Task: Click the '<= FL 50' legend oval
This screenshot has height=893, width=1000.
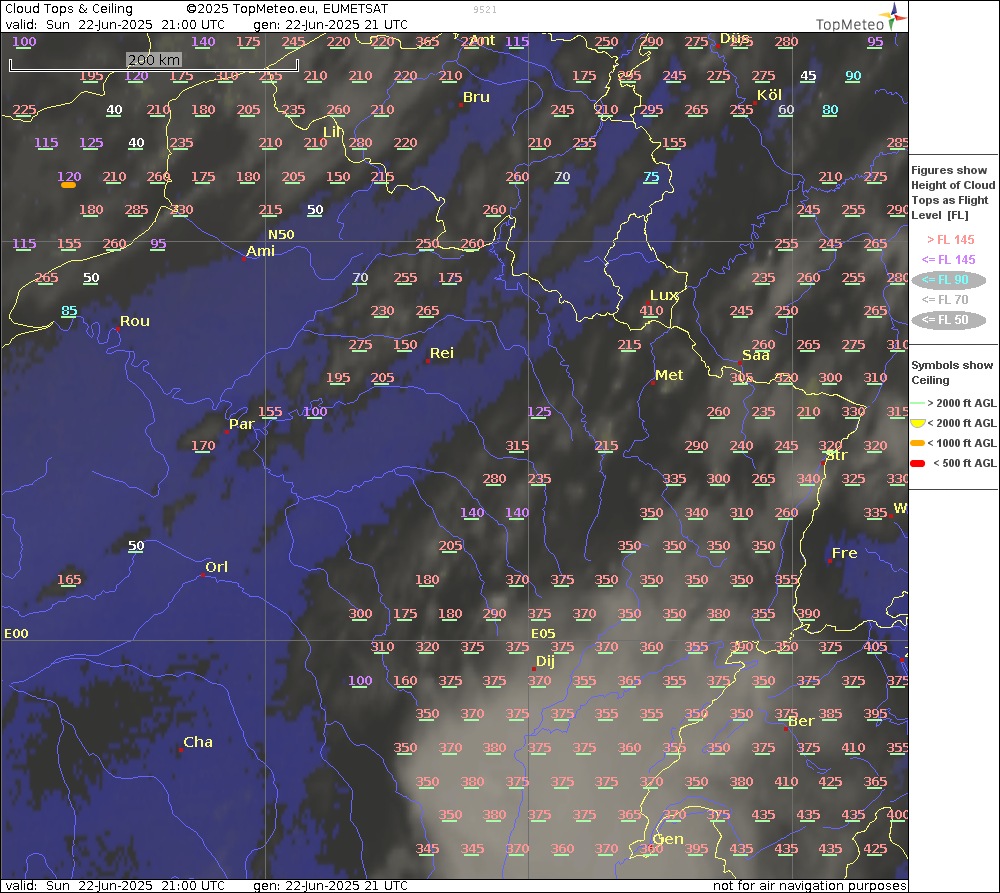Action: [x=948, y=320]
